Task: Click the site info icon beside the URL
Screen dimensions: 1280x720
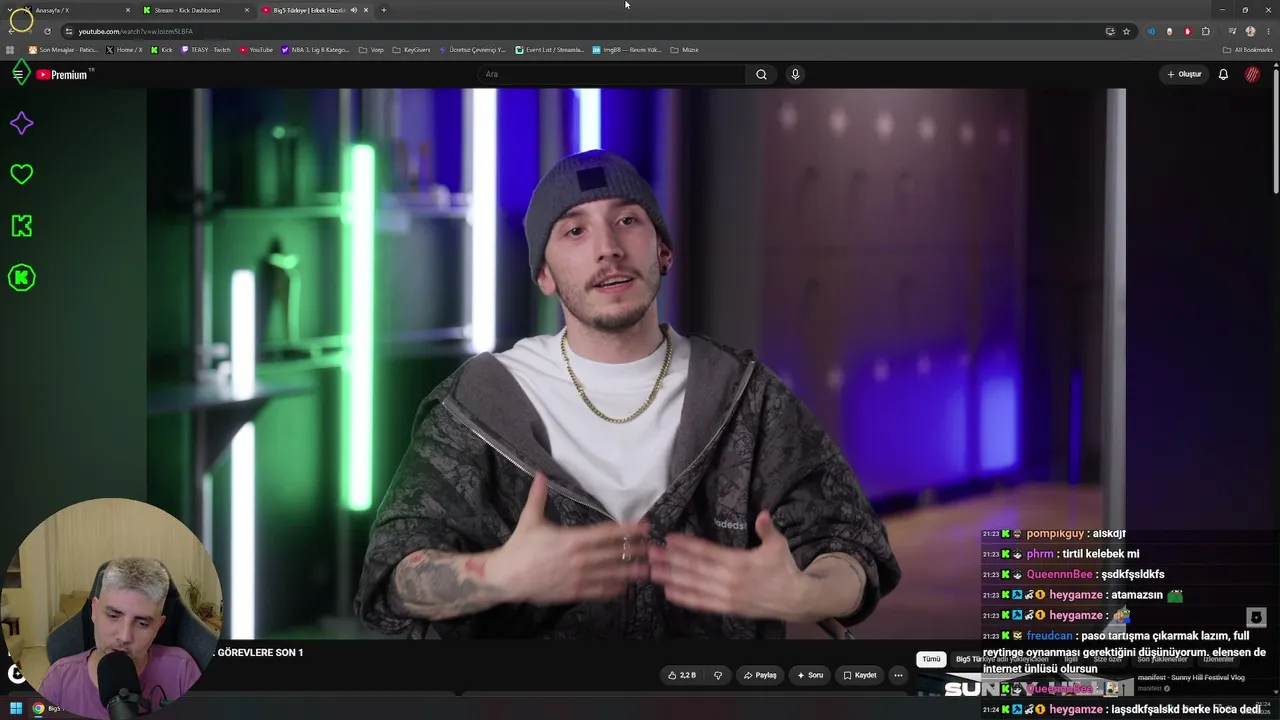Action: (x=68, y=31)
